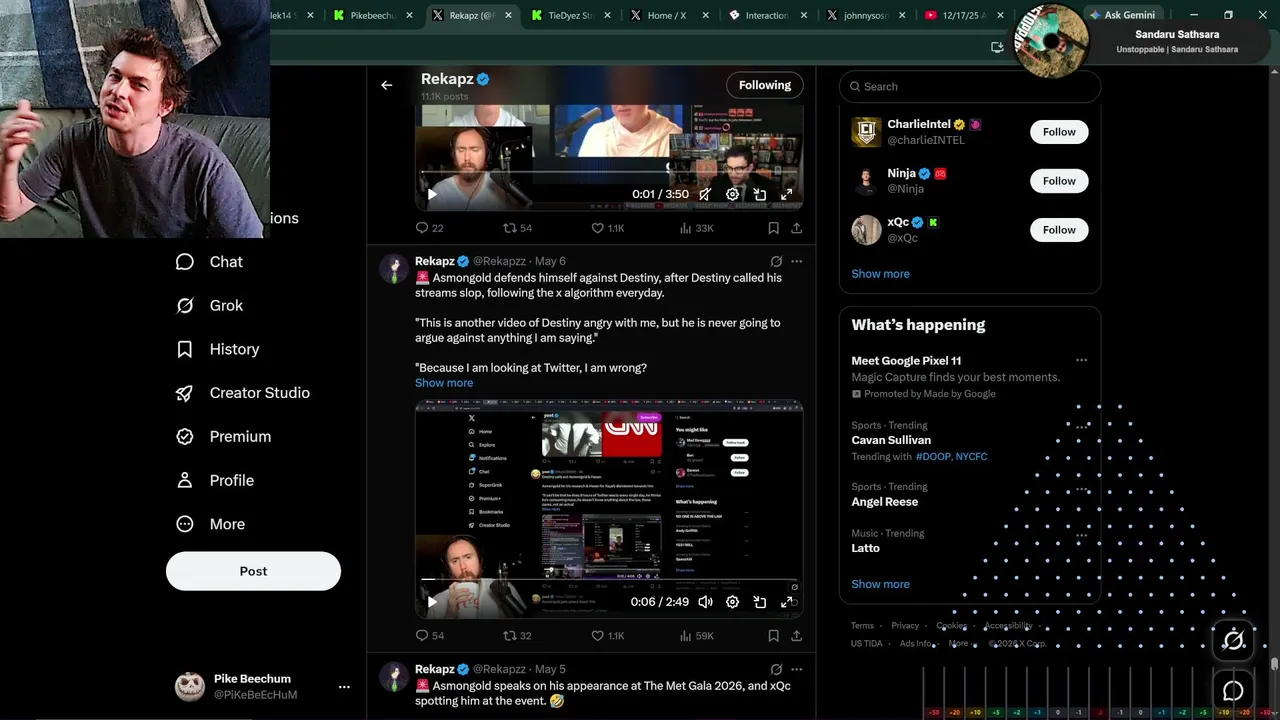Image resolution: width=1280 pixels, height=720 pixels.
Task: Follow CharlieIntel
Action: [x=1059, y=132]
